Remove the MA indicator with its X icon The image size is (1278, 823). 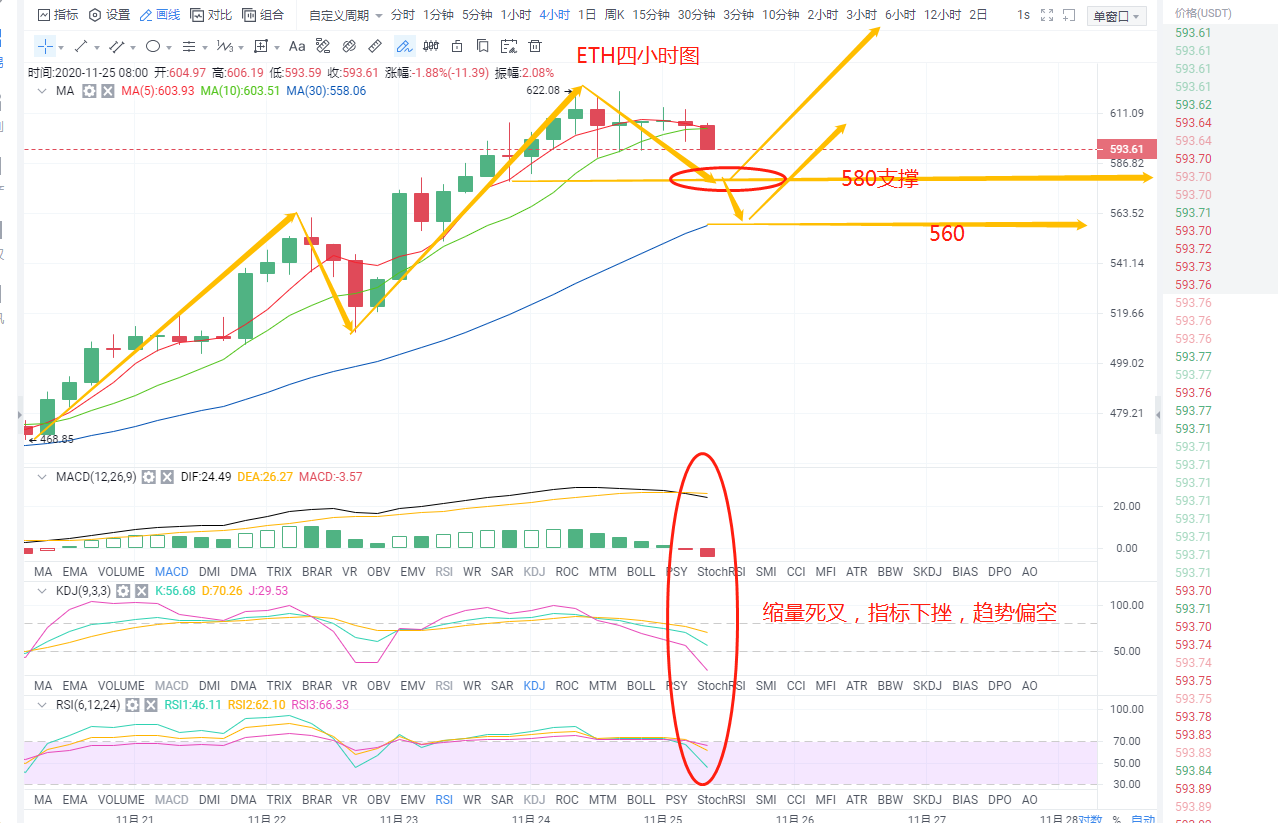(108, 91)
